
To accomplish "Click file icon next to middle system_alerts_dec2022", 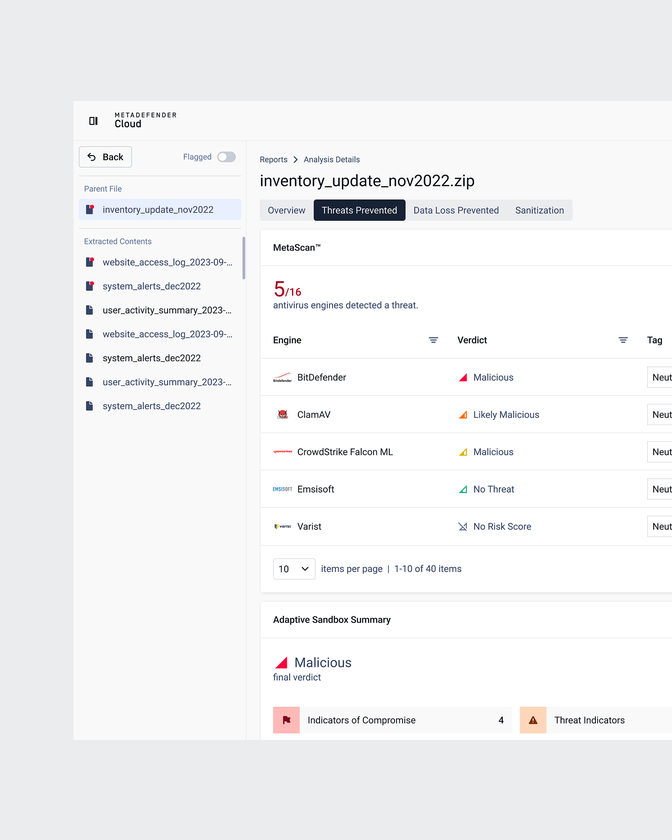I will pos(89,358).
